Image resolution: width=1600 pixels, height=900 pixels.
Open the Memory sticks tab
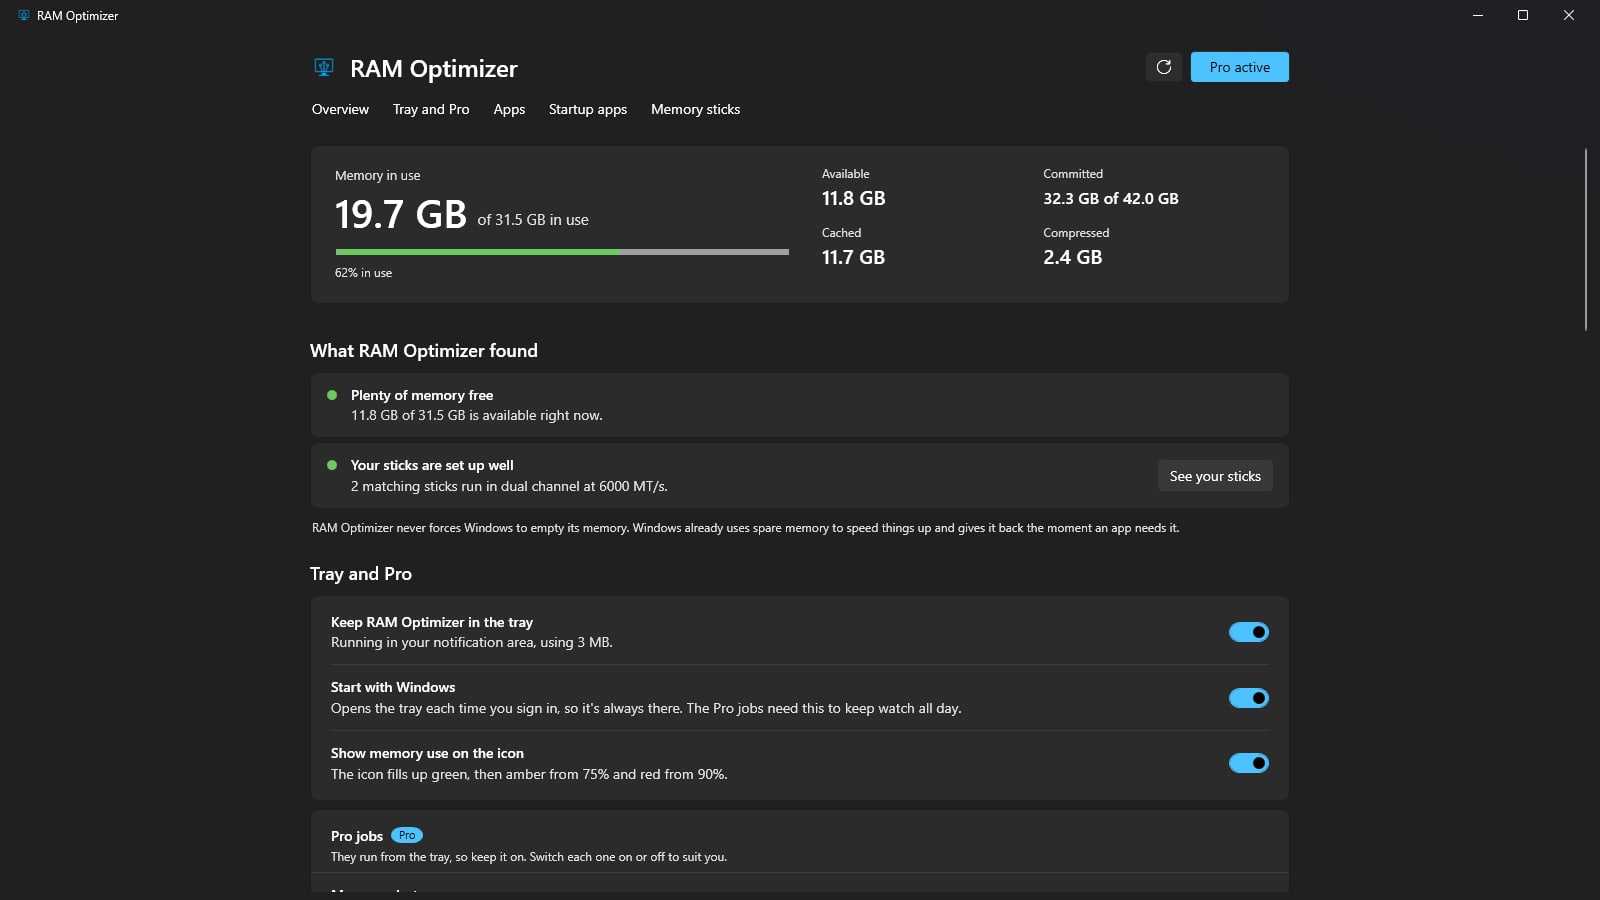tap(696, 109)
